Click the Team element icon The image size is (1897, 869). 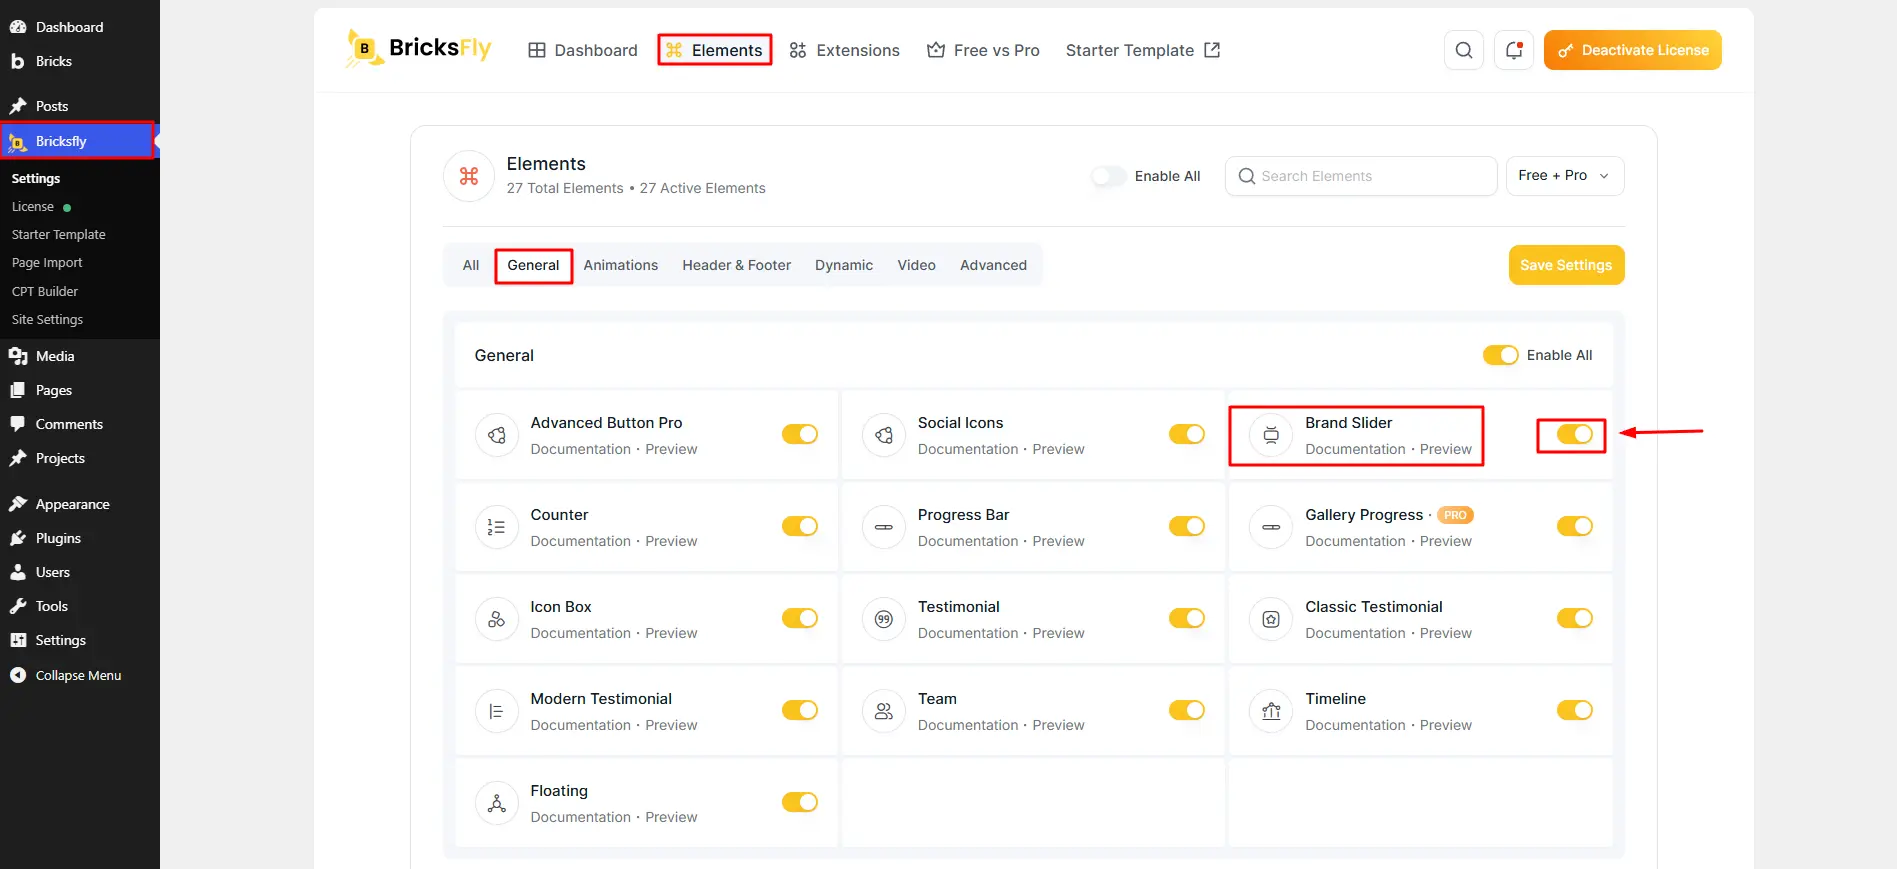pyautogui.click(x=883, y=711)
